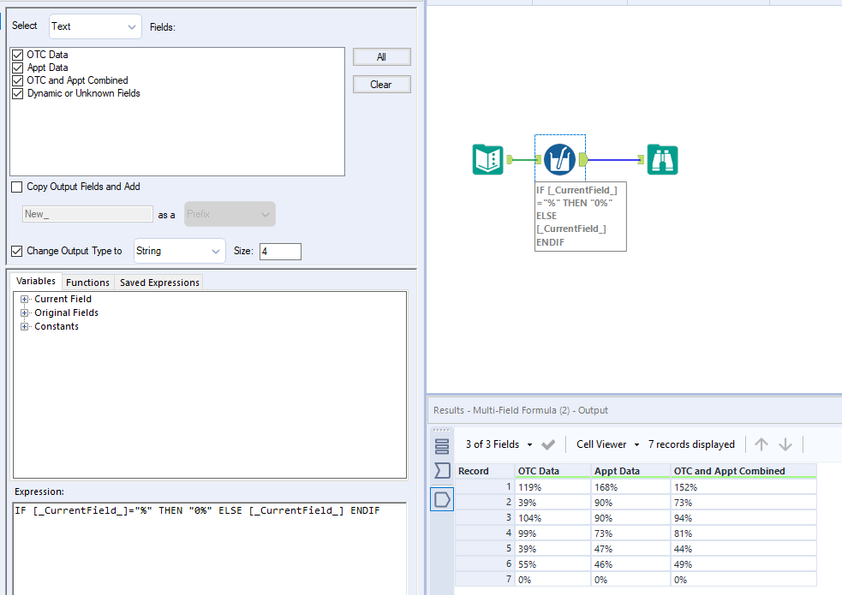The height and width of the screenshot is (595, 842).
Task: Open the 3 of 3 Fields dropdown
Action: 499,445
